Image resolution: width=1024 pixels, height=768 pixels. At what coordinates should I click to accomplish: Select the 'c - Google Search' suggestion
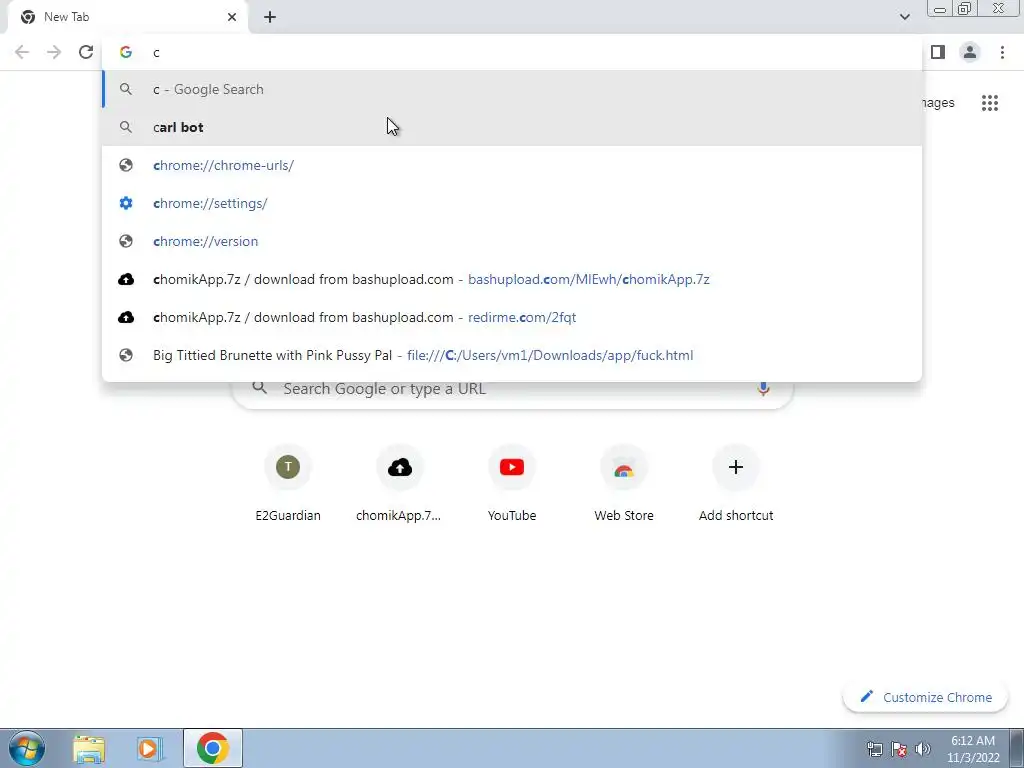(512, 89)
